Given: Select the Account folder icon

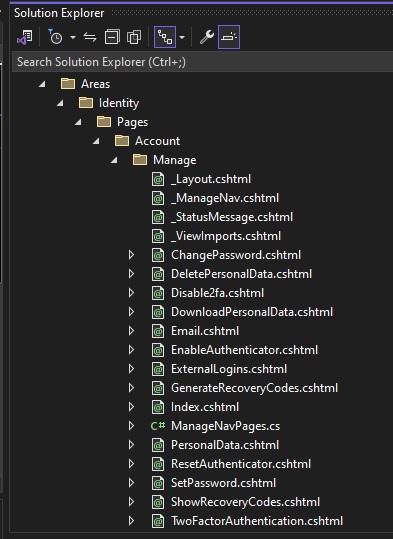Looking at the screenshot, I should point(122,140).
